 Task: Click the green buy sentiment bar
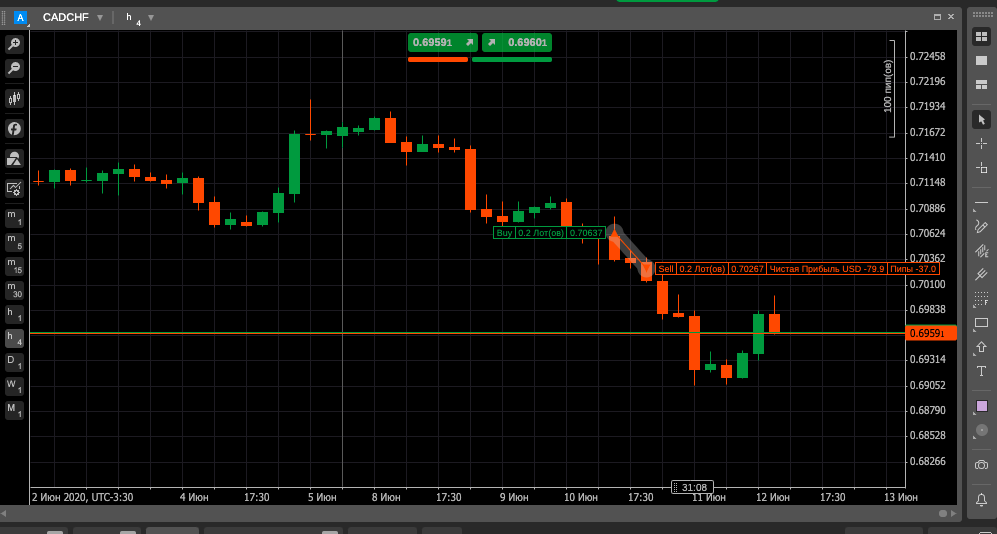pos(512,59)
